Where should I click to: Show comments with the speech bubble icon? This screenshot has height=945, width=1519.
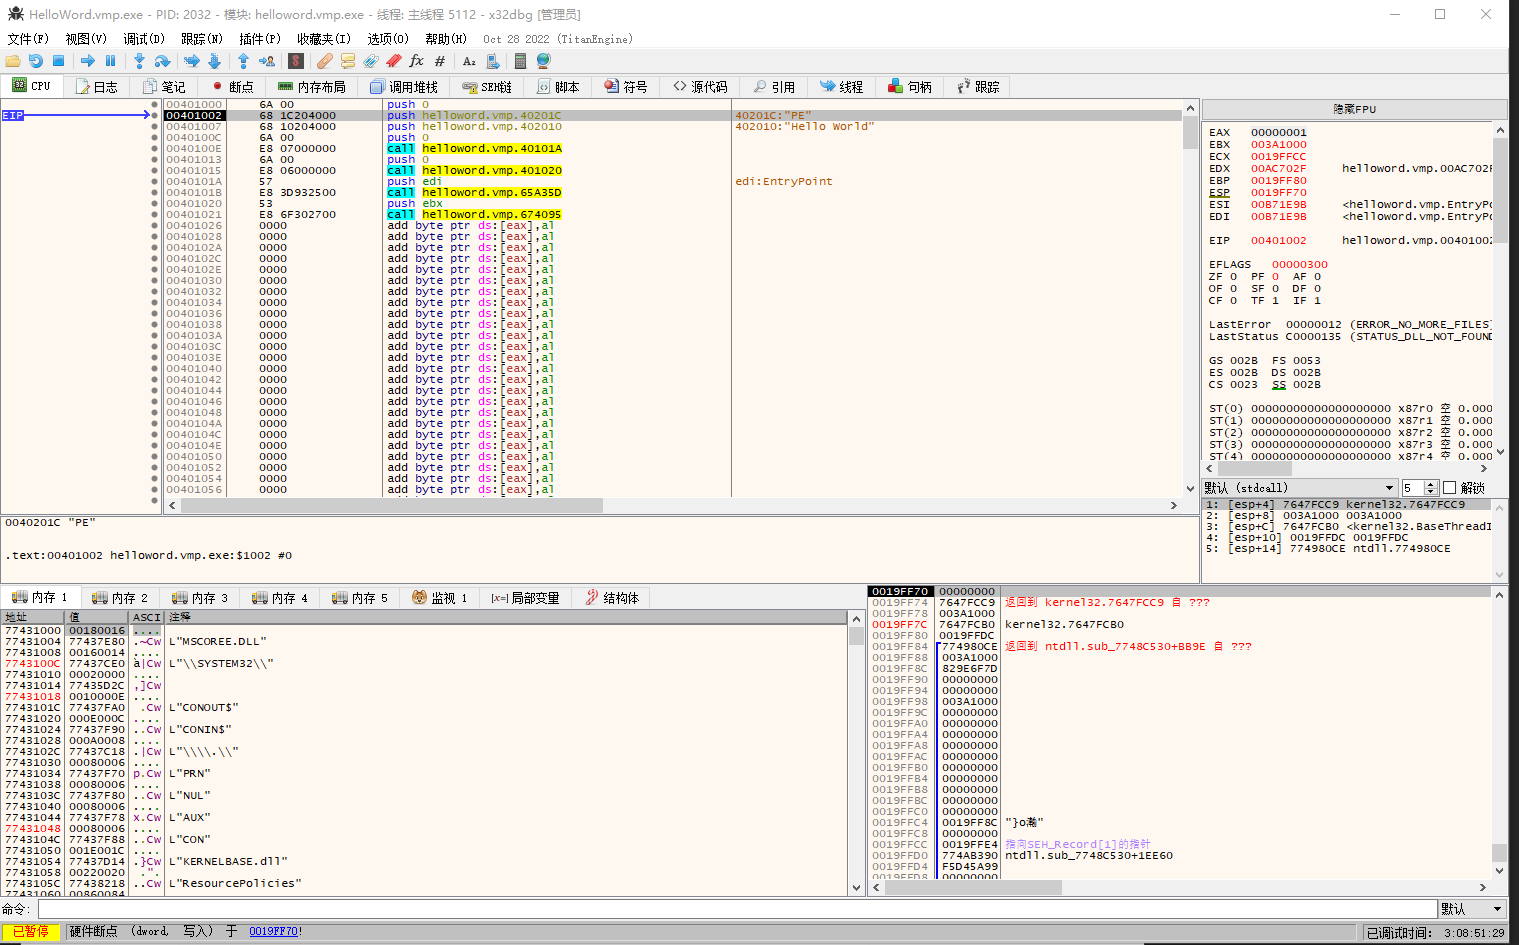pyautogui.click(x=348, y=61)
